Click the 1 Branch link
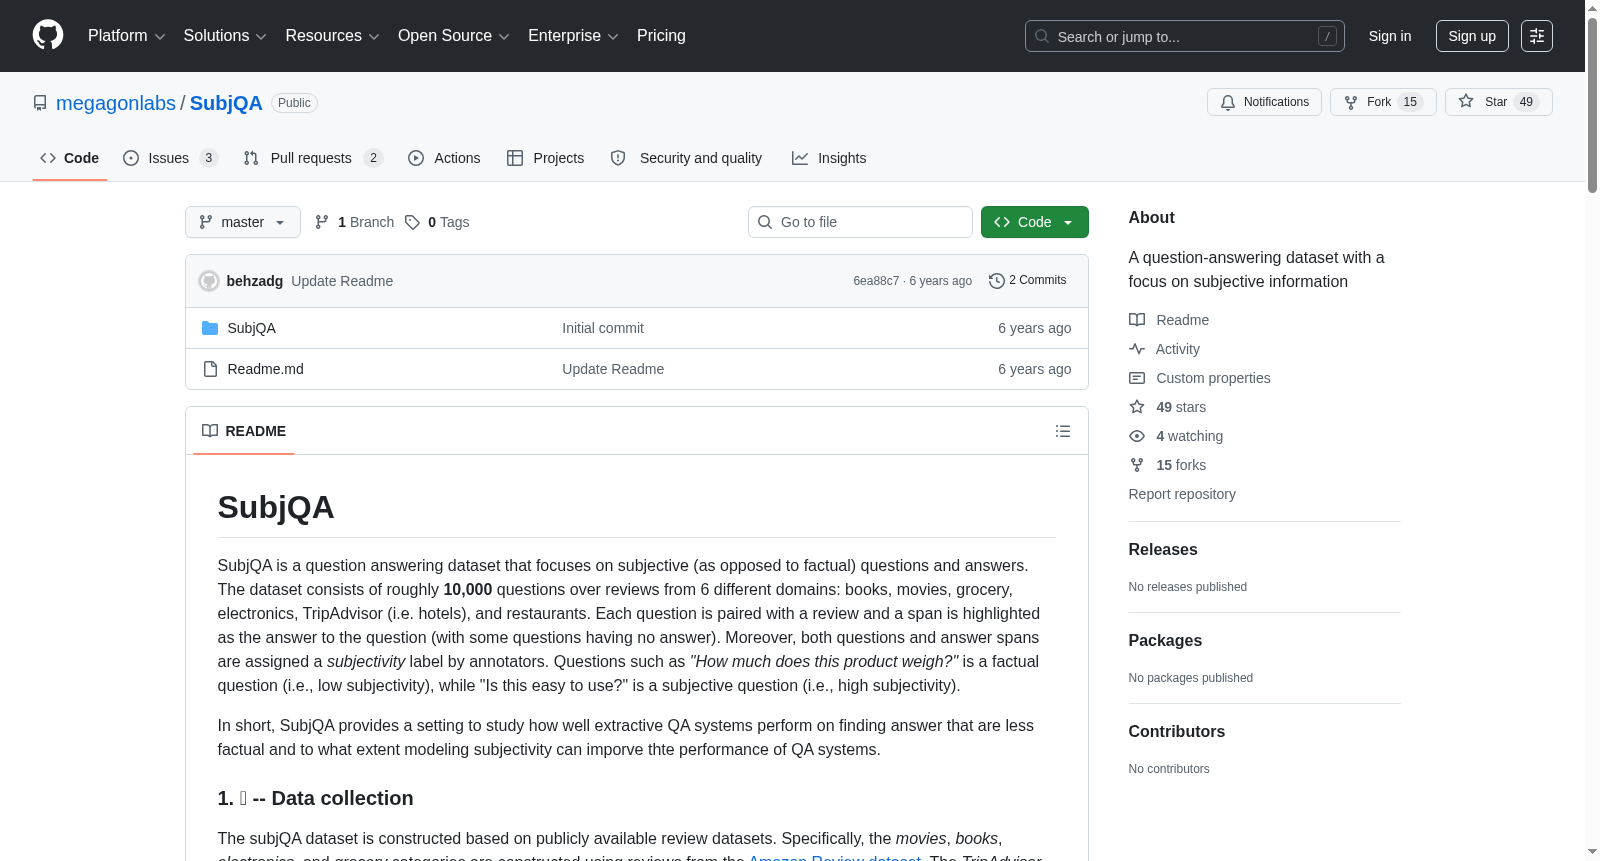 pyautogui.click(x=355, y=222)
